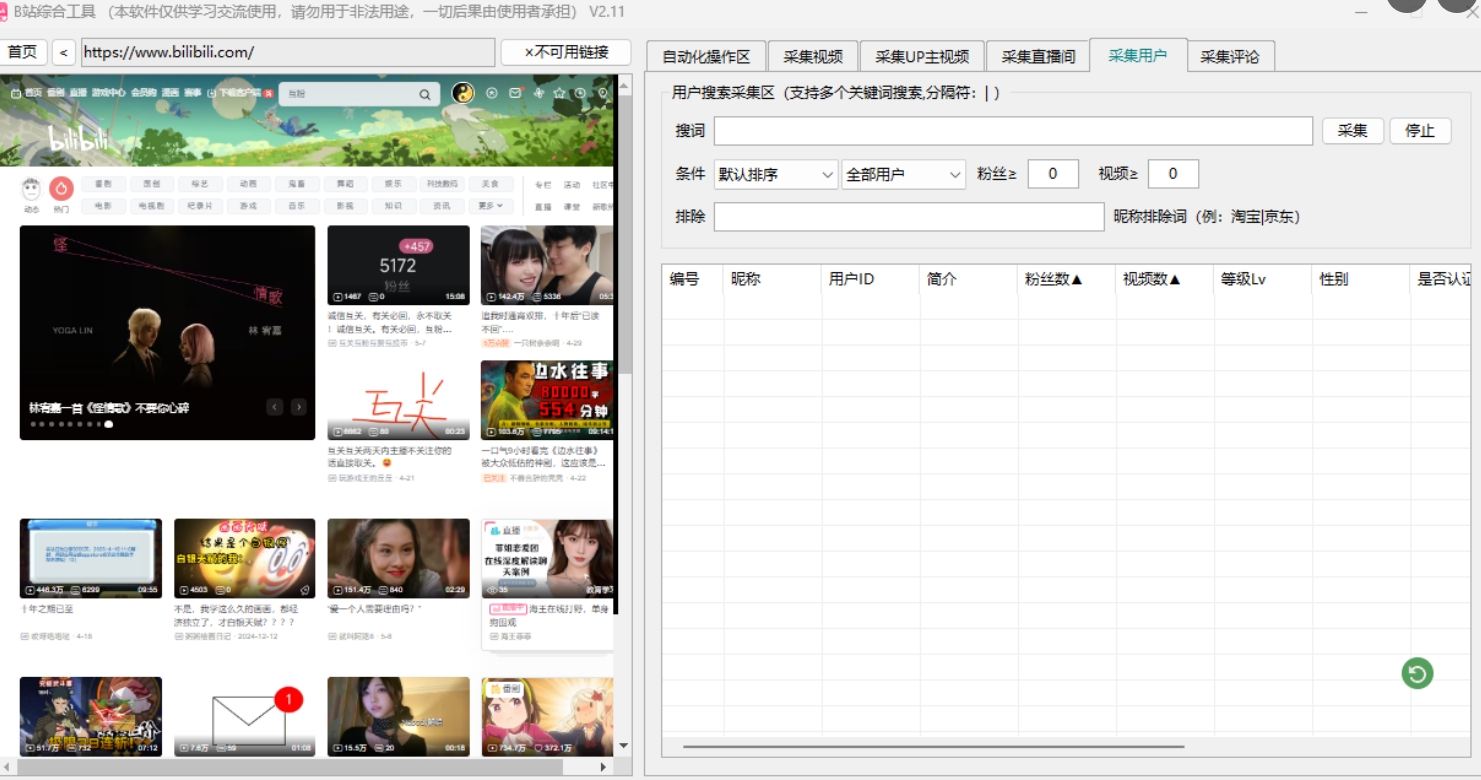Open the 全部用户 user type dropdown
The width and height of the screenshot is (1481, 780).
click(903, 174)
